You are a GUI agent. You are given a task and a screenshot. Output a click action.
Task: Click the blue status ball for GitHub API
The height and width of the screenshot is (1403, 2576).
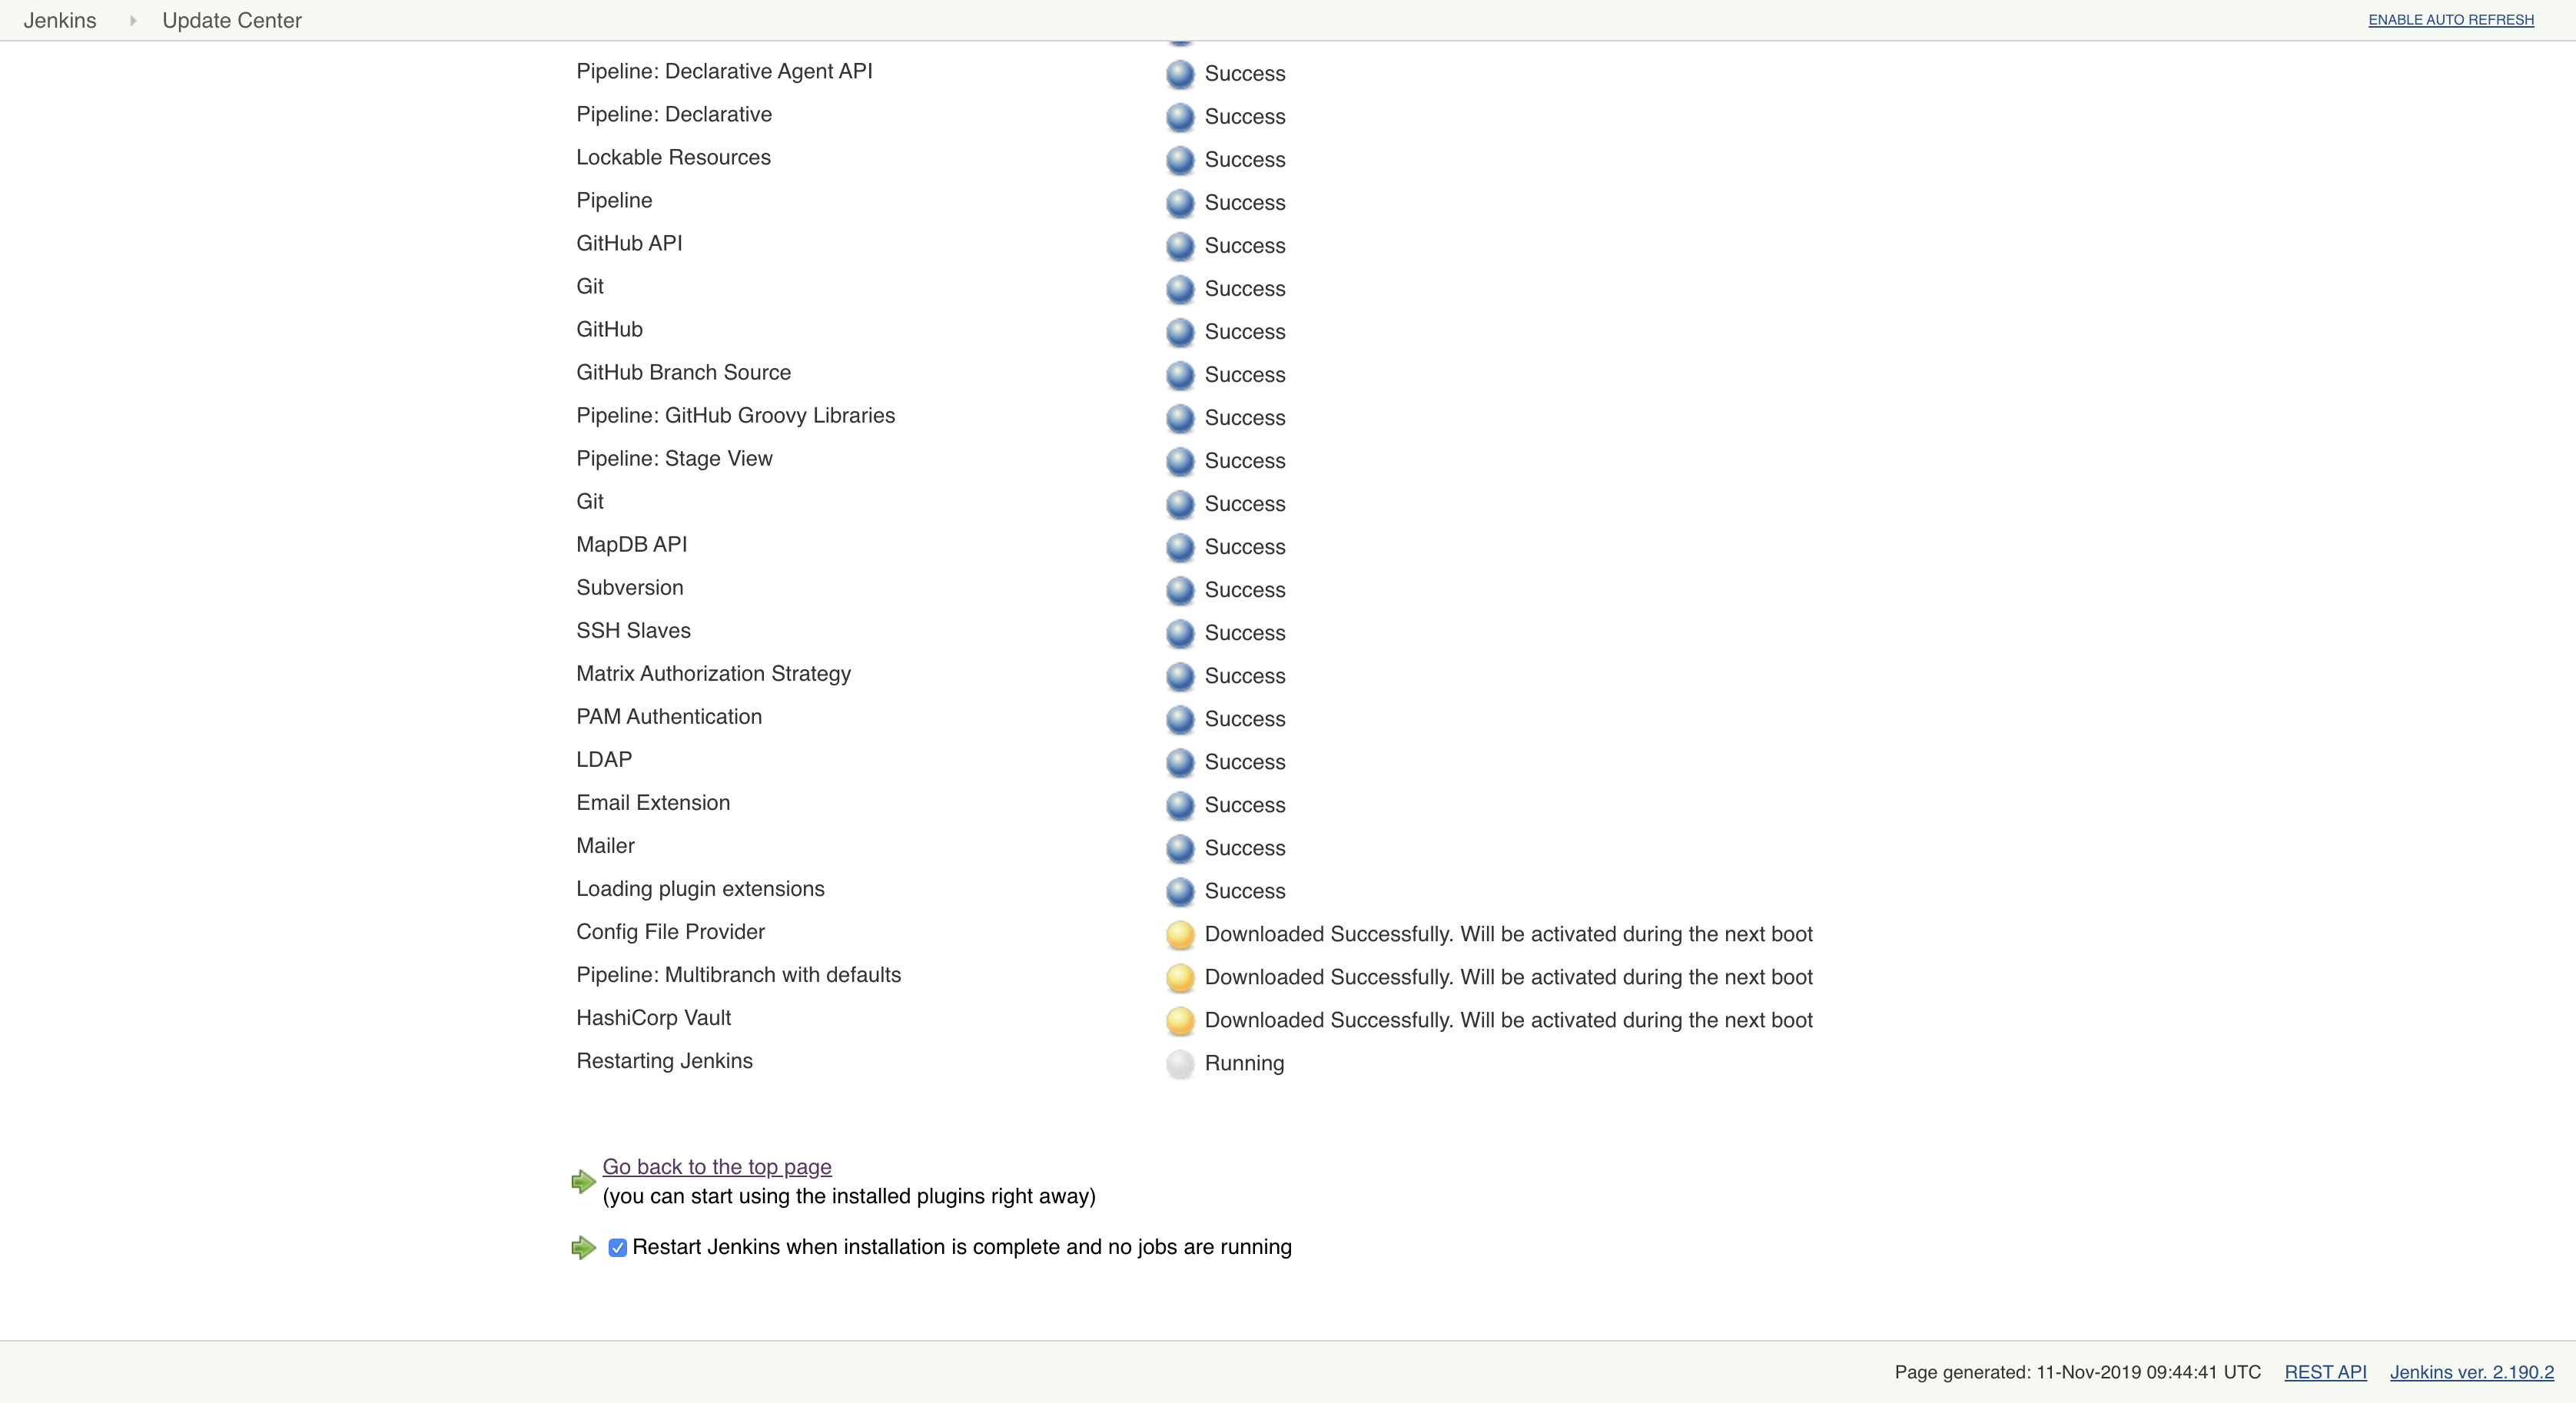[1180, 246]
